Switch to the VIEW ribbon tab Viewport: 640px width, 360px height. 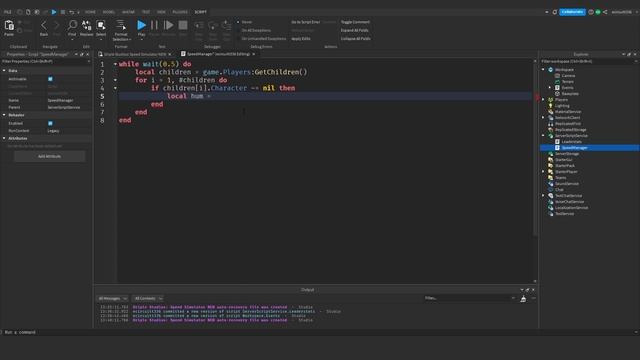[x=161, y=12]
